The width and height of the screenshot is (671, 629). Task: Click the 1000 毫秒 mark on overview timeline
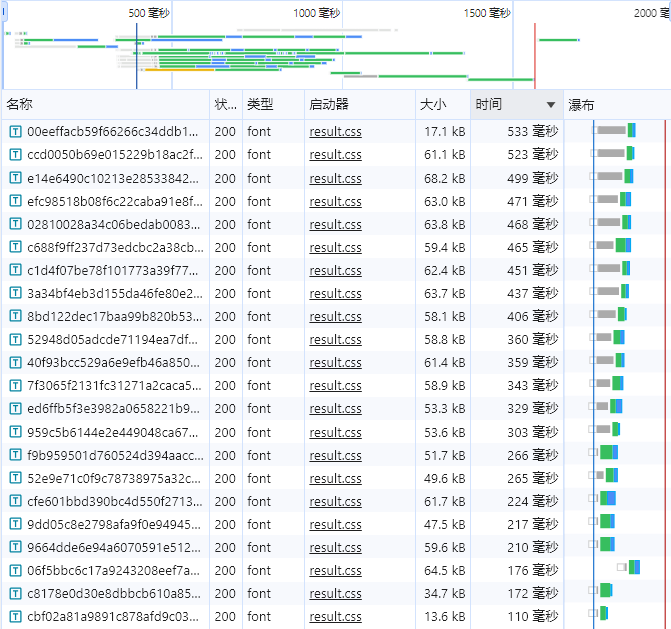pos(317,13)
